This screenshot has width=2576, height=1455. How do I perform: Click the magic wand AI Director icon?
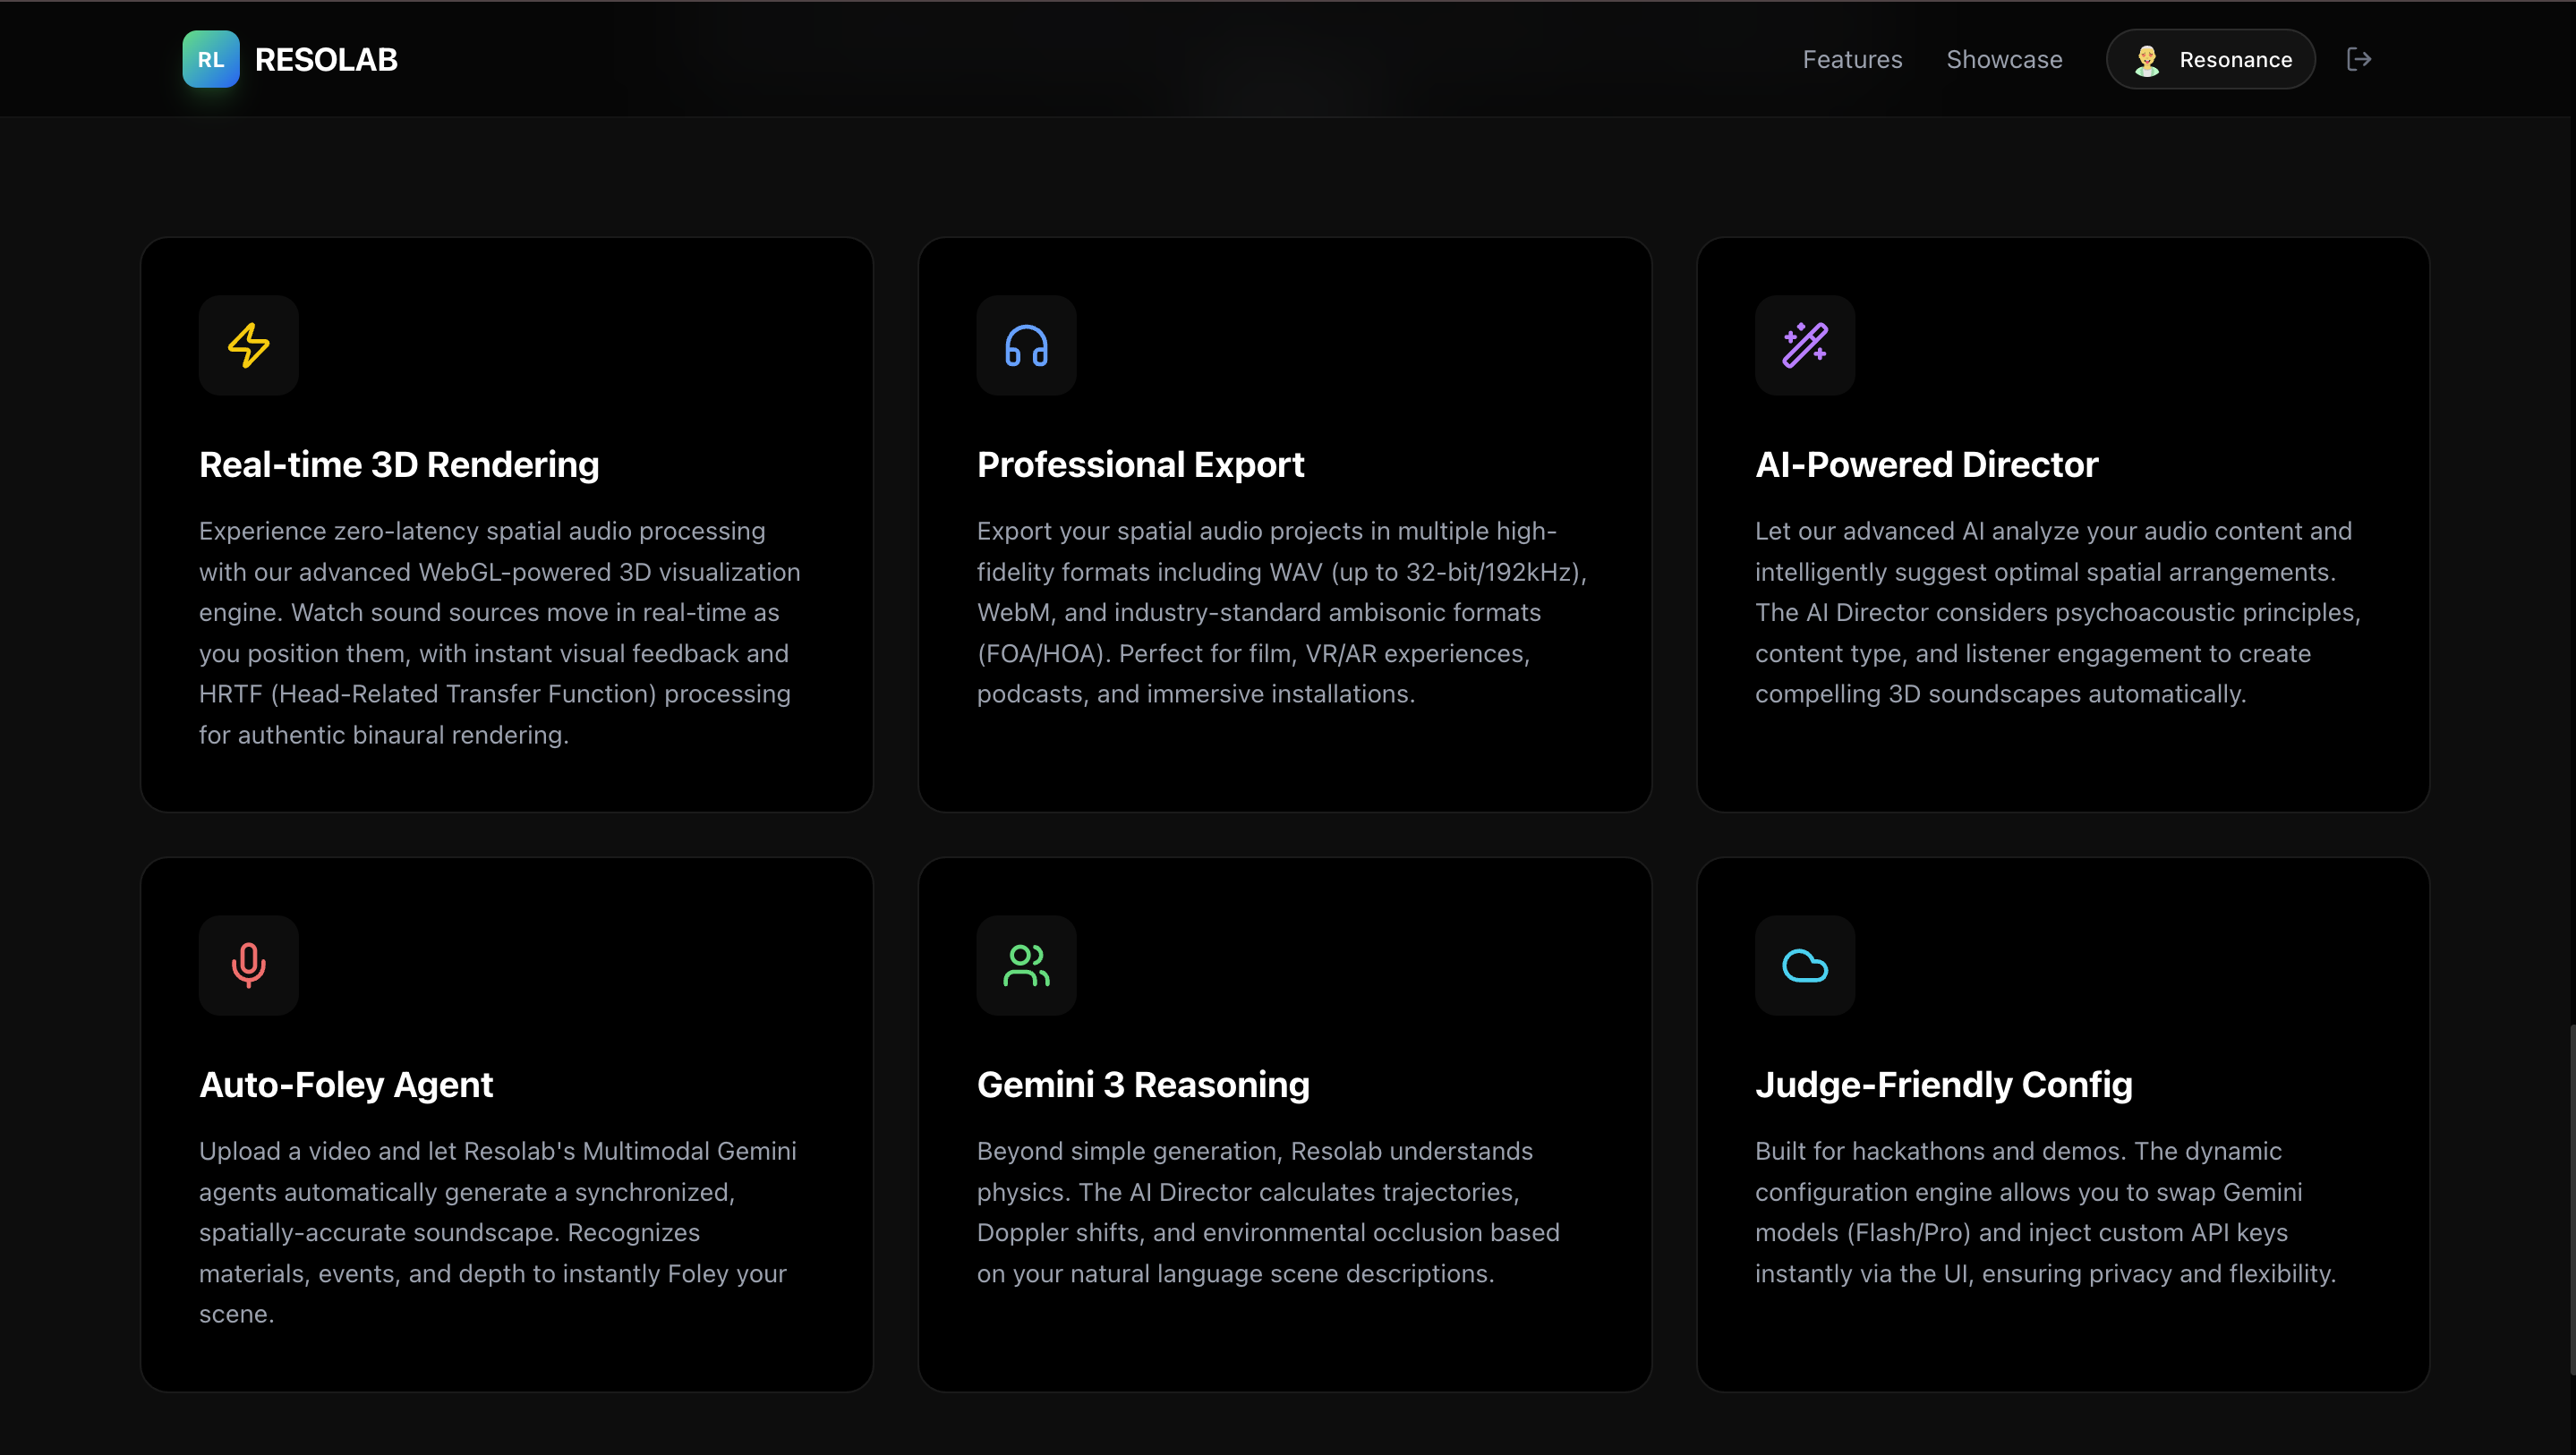[x=1804, y=345]
